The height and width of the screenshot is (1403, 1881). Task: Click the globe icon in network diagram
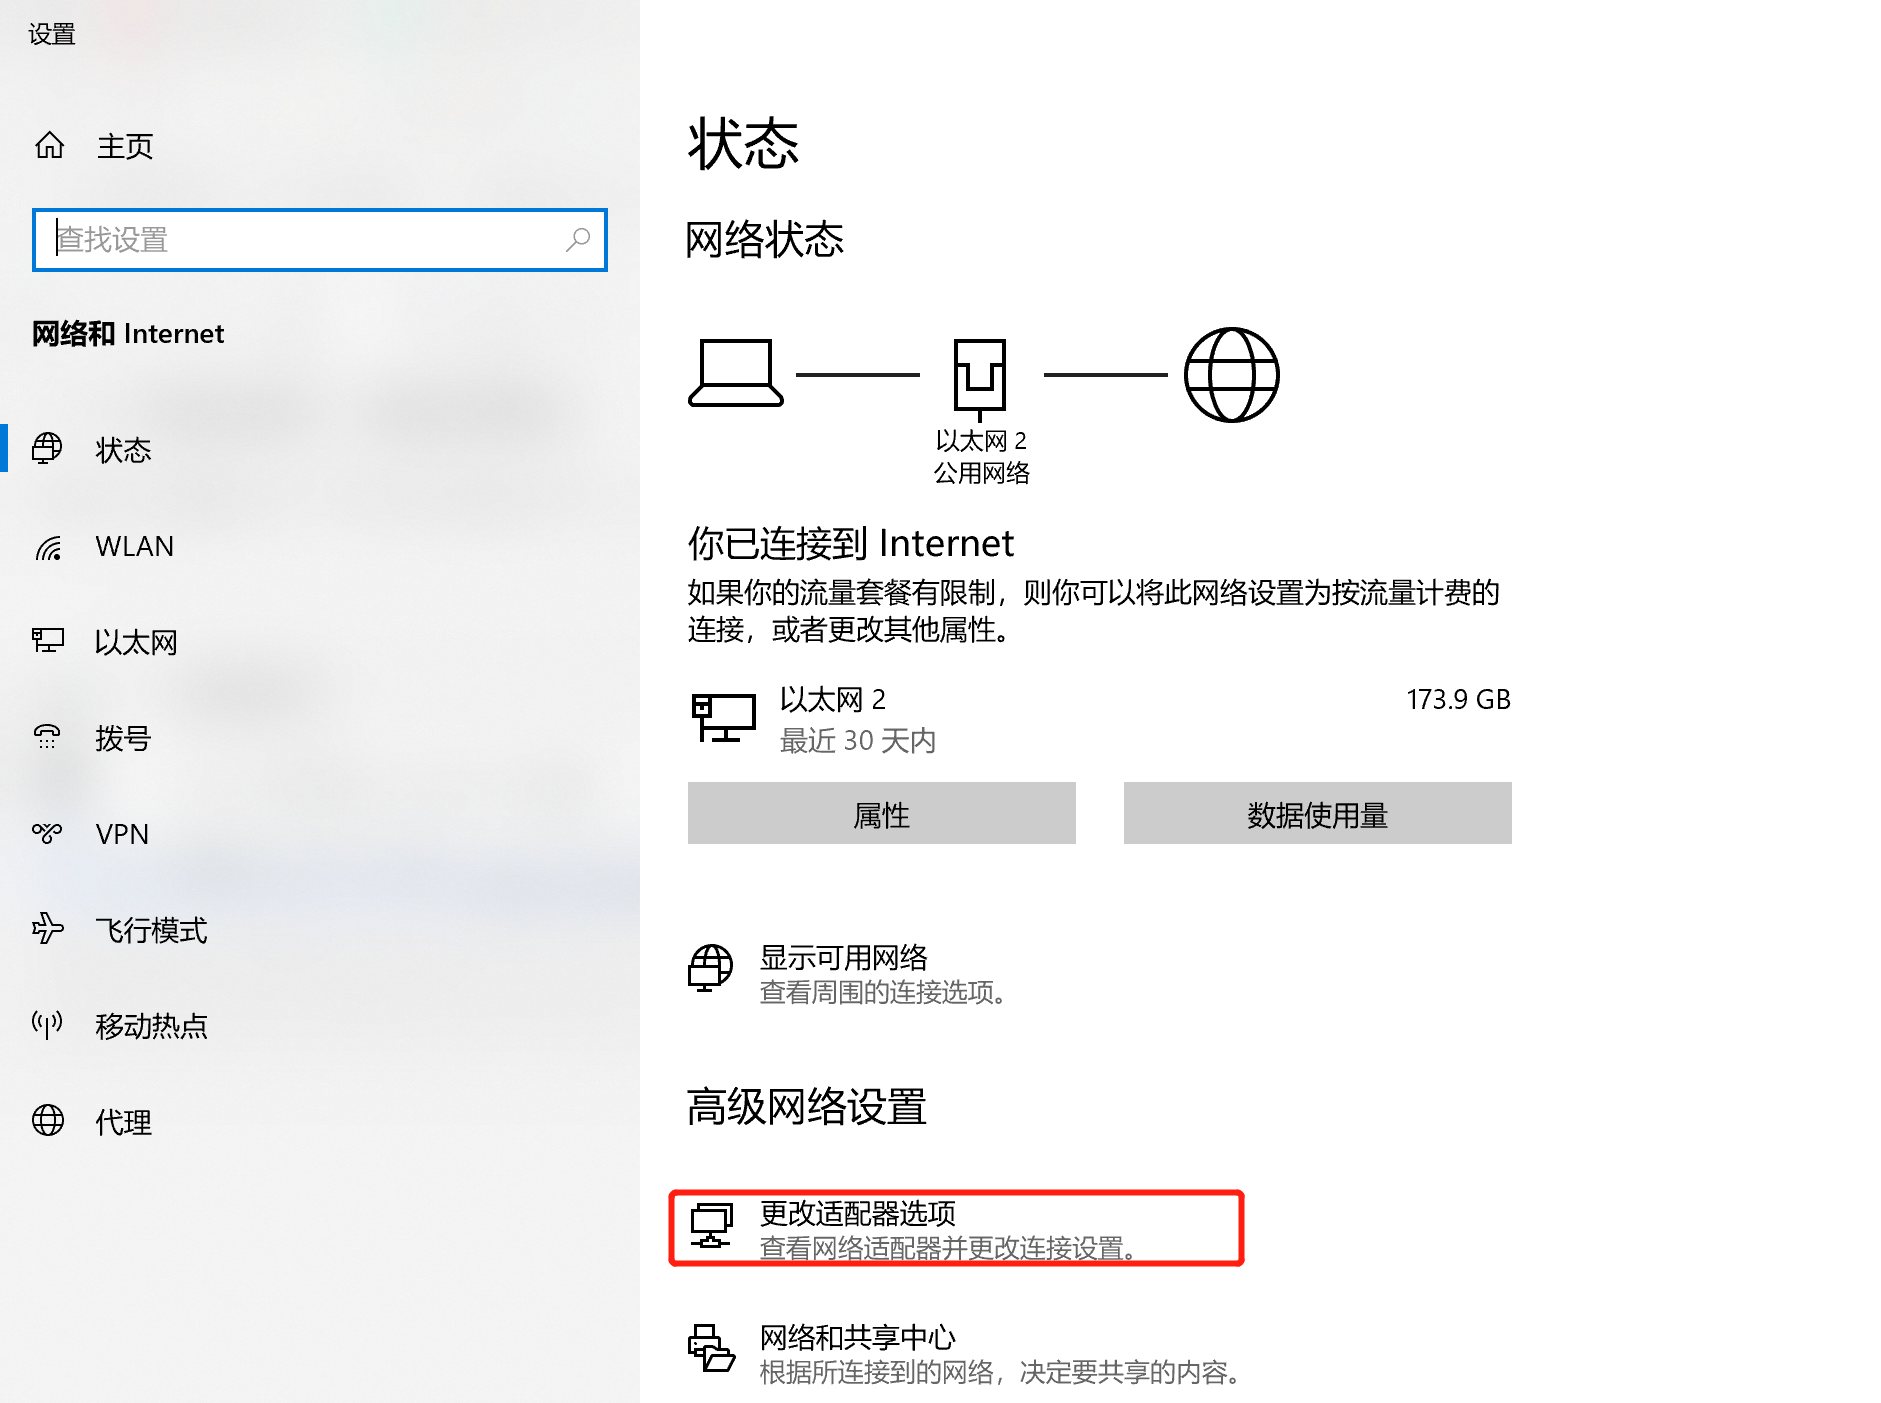tap(1231, 375)
